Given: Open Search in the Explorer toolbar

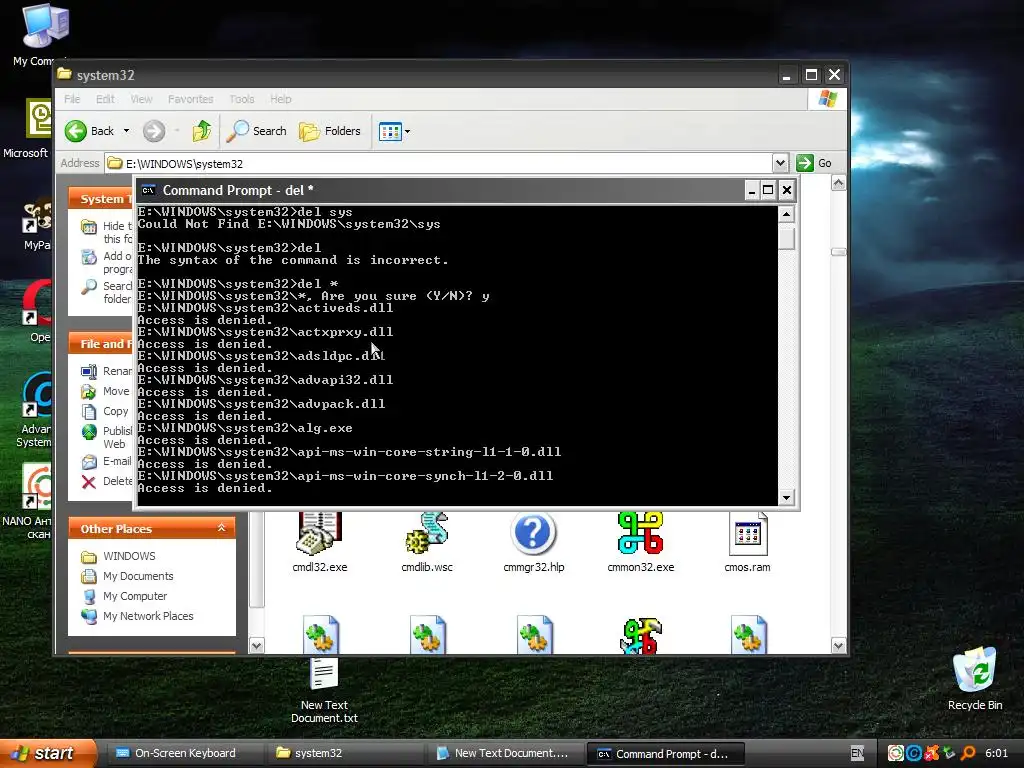Looking at the screenshot, I should point(257,131).
